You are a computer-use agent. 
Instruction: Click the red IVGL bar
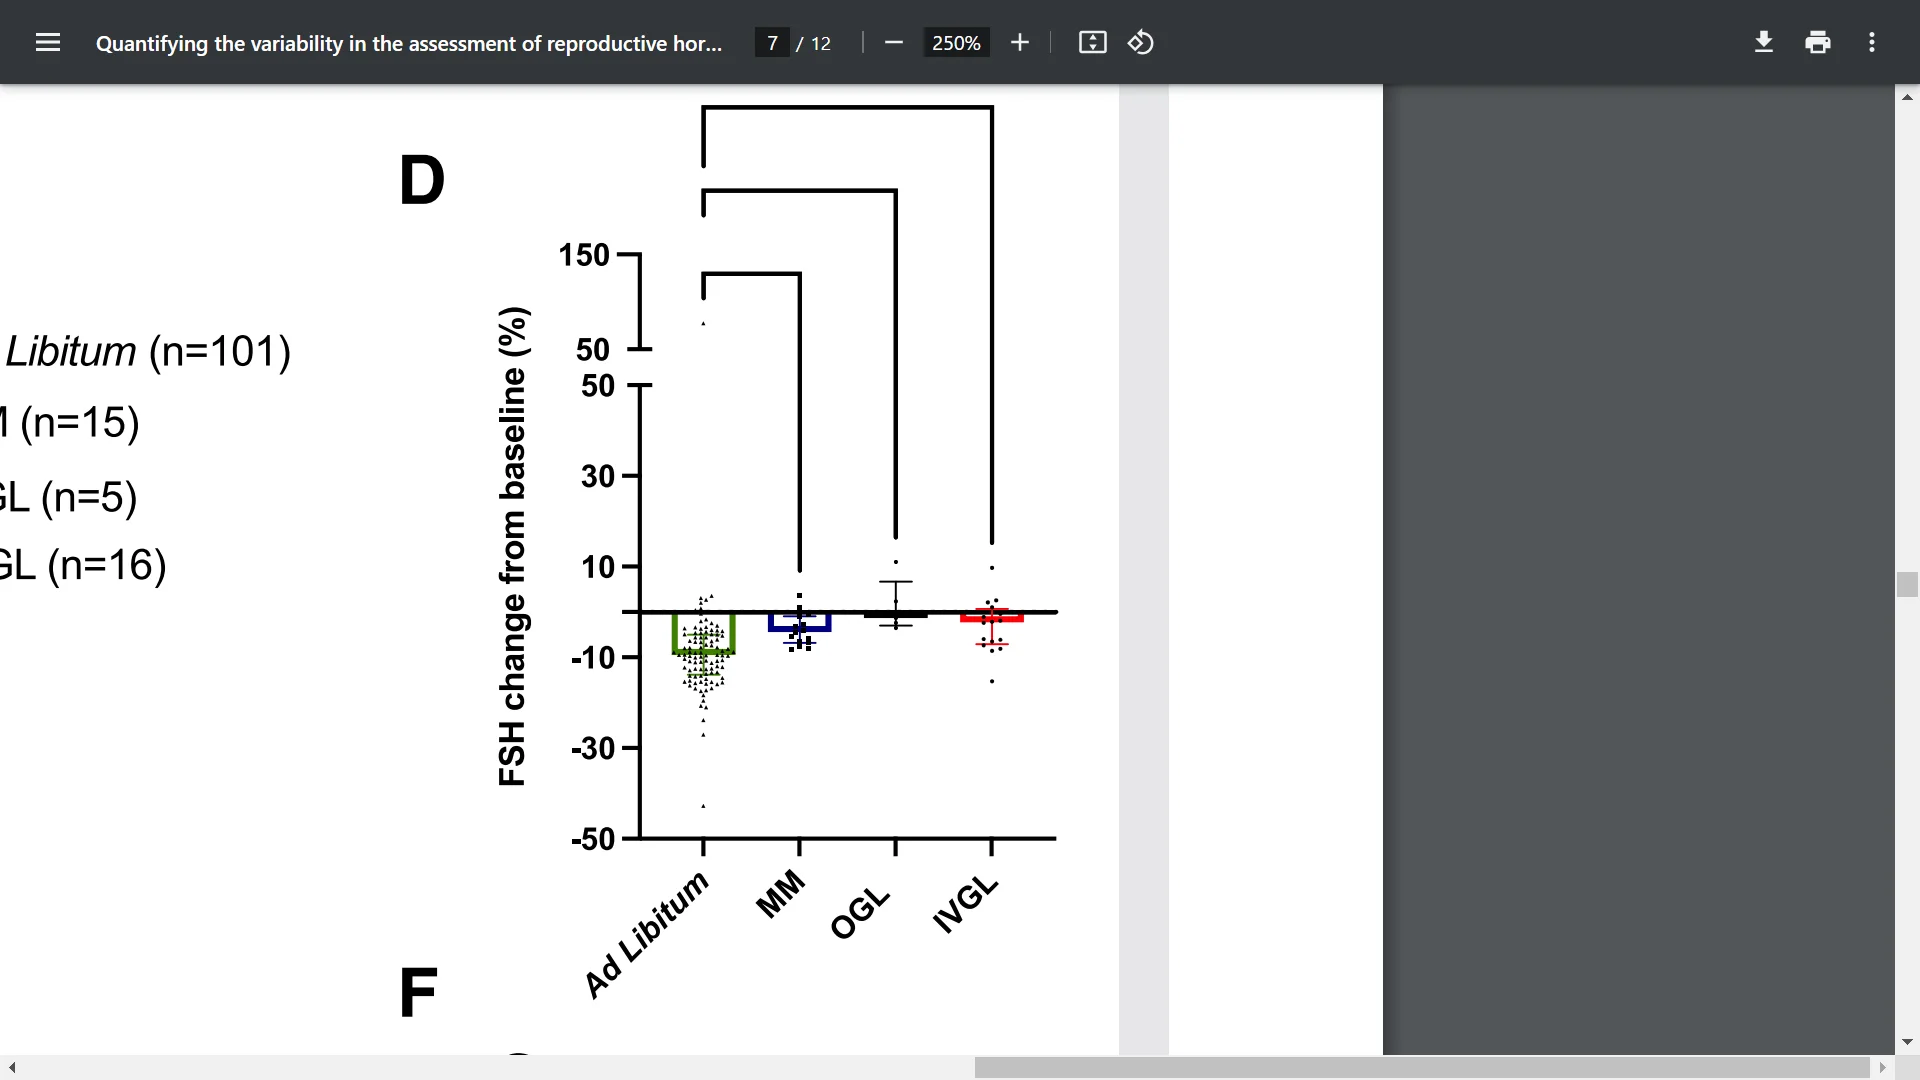tap(992, 617)
